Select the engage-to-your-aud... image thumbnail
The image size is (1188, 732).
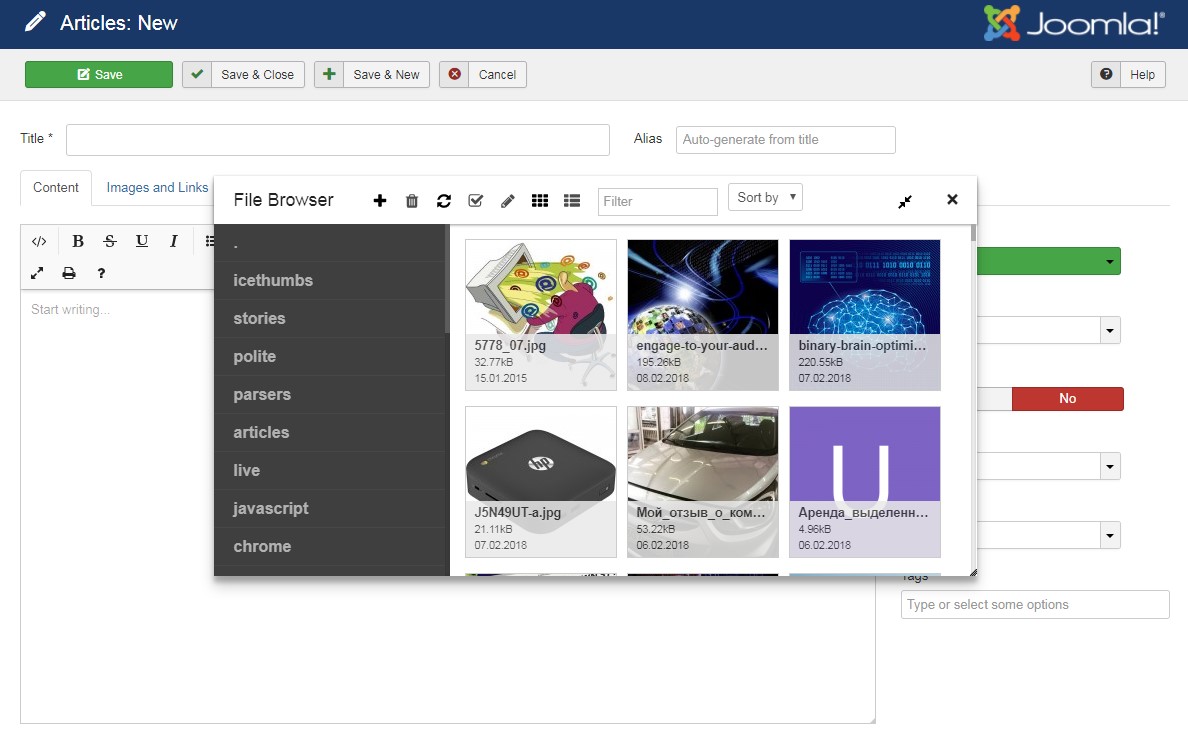703,315
